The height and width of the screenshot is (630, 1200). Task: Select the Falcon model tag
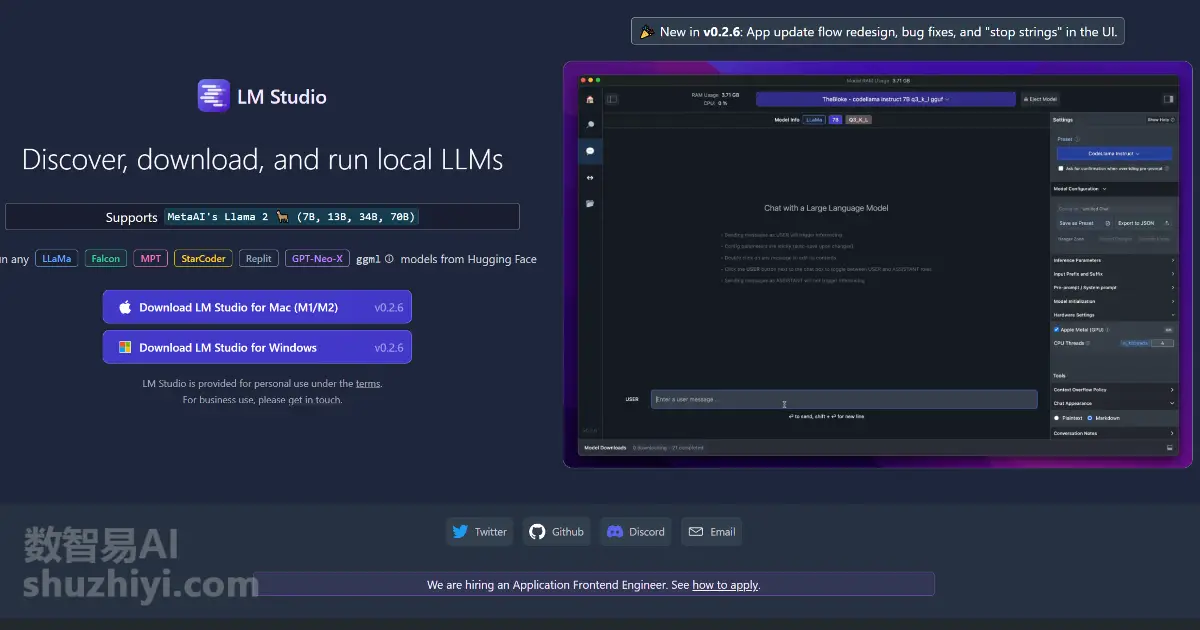(106, 258)
